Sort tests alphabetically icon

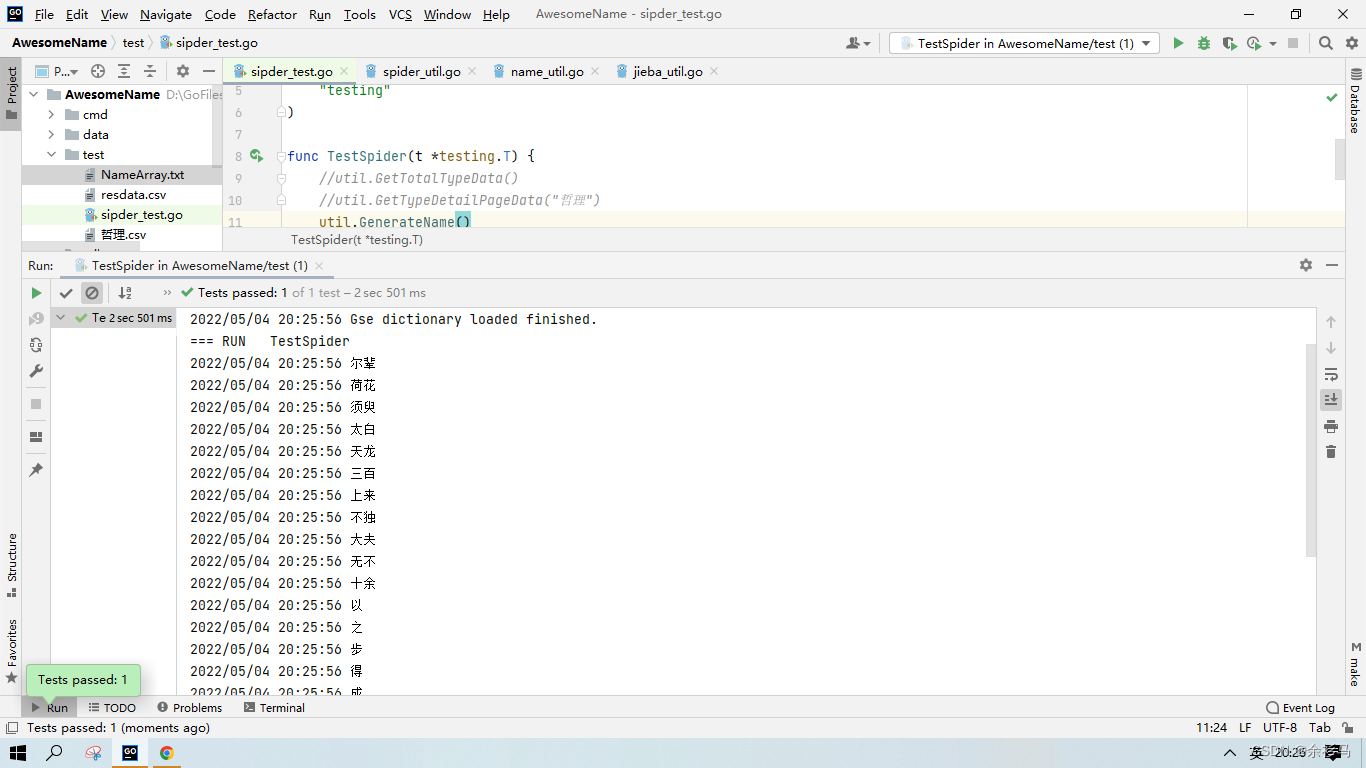point(125,293)
